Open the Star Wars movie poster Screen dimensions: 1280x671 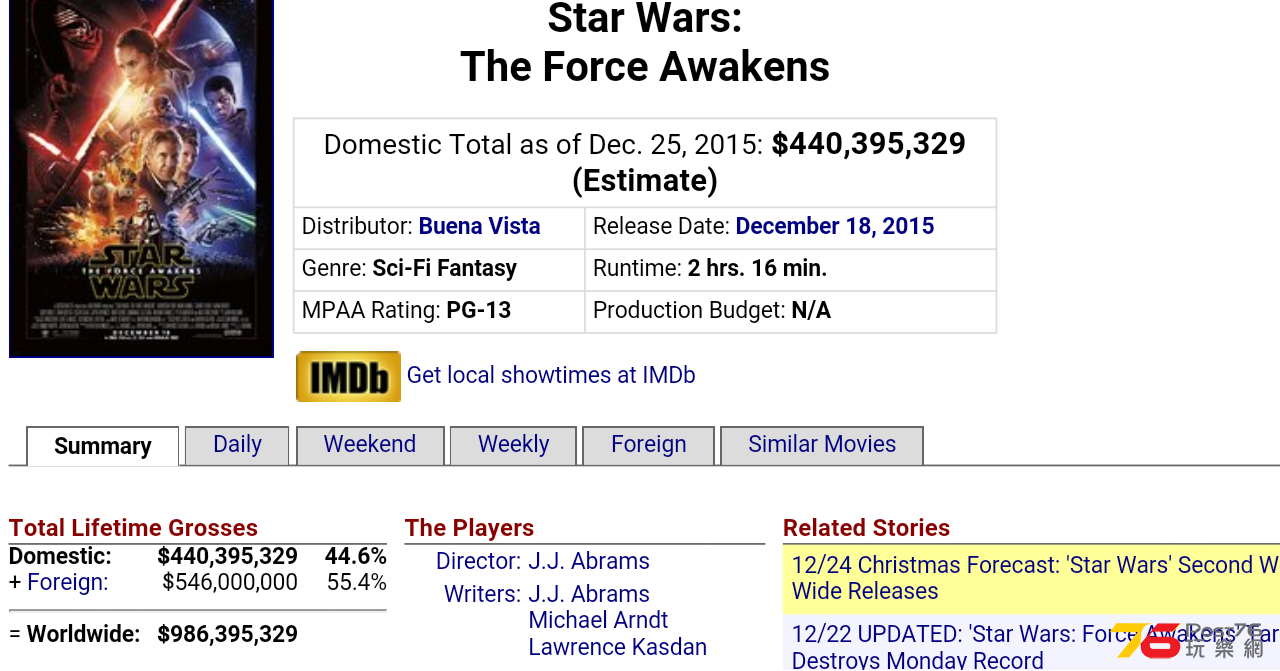tap(141, 178)
